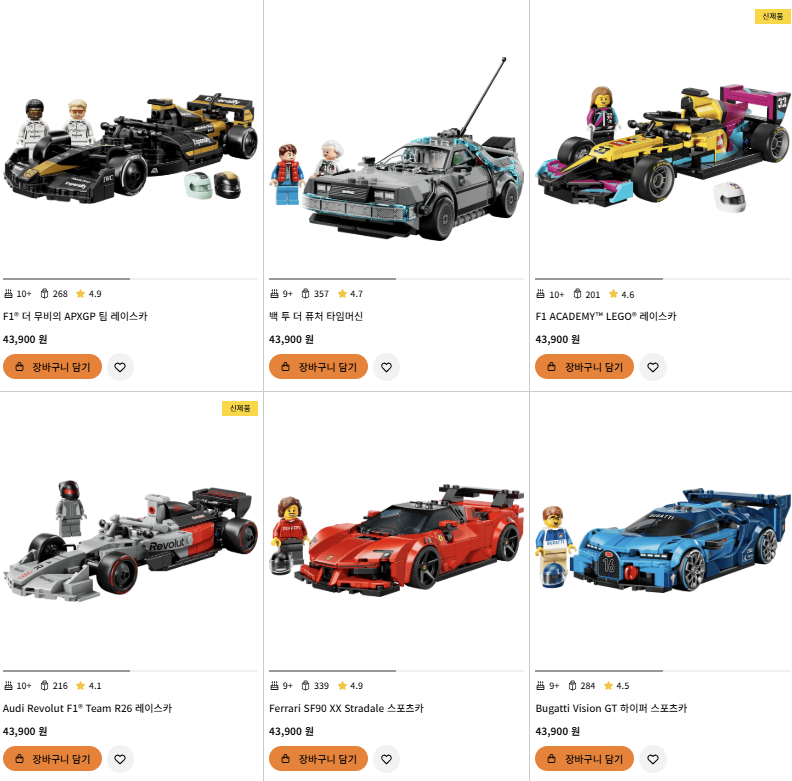The image size is (792, 781).
Task: Click heart icon for Bugatti Vision GT
Action: pos(653,759)
